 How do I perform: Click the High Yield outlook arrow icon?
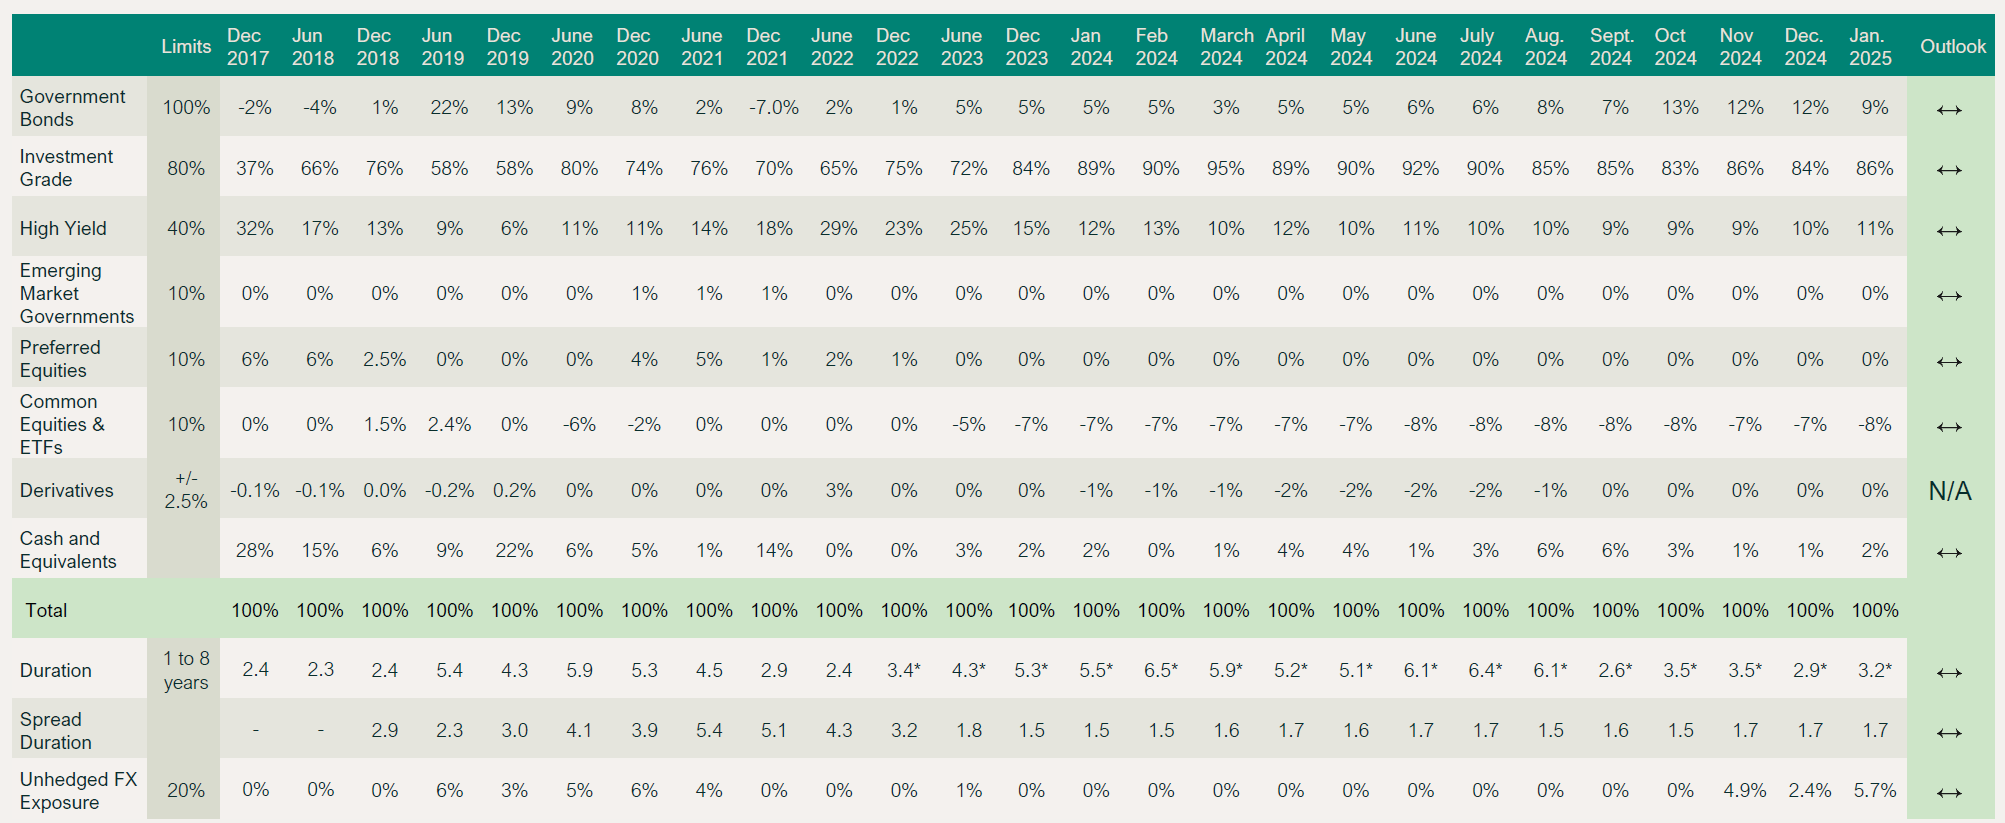[x=1949, y=231]
